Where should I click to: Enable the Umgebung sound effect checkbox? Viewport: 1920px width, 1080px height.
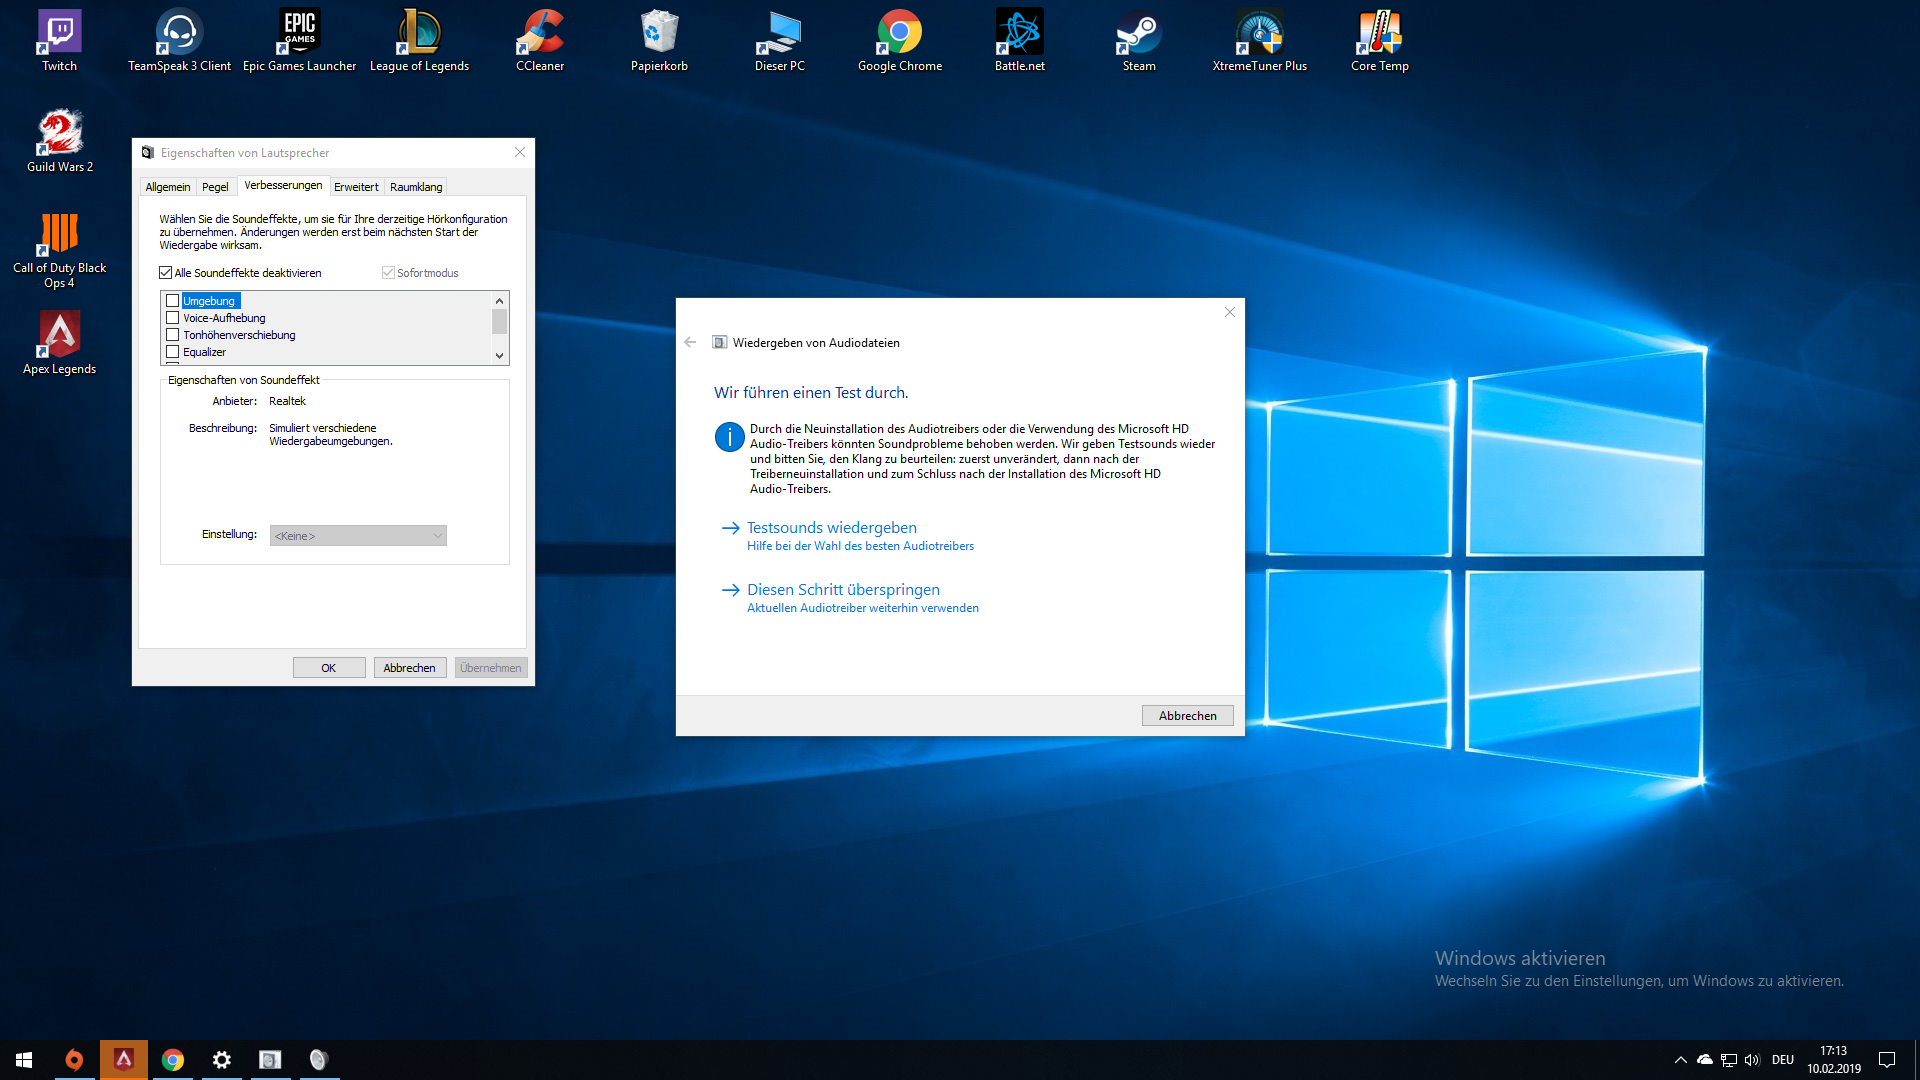click(173, 301)
